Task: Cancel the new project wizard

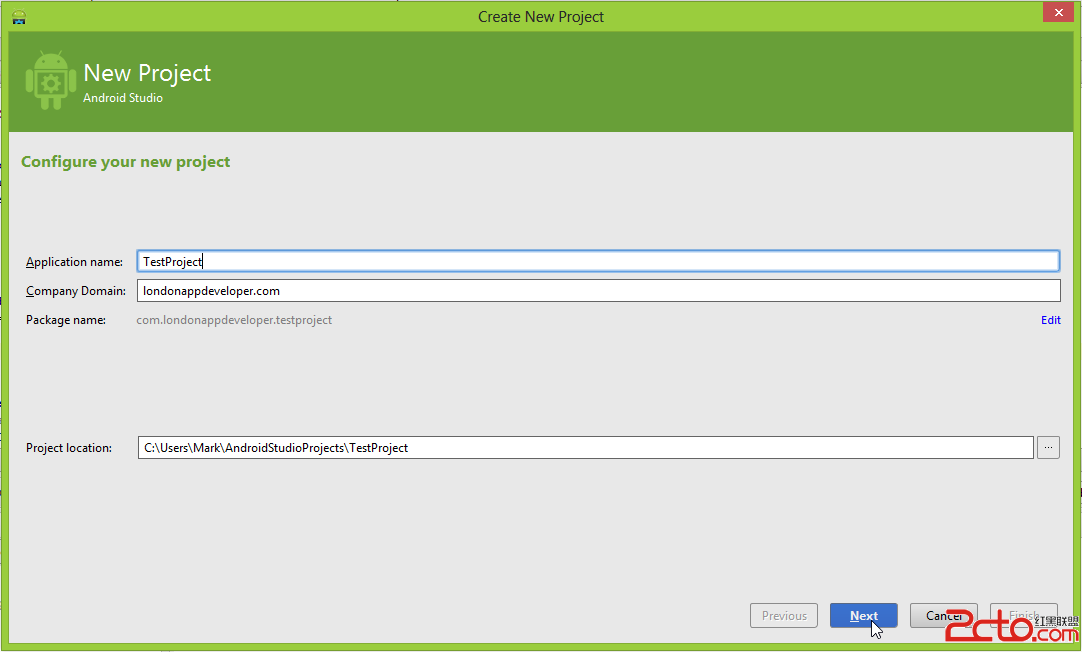Action: [x=943, y=615]
